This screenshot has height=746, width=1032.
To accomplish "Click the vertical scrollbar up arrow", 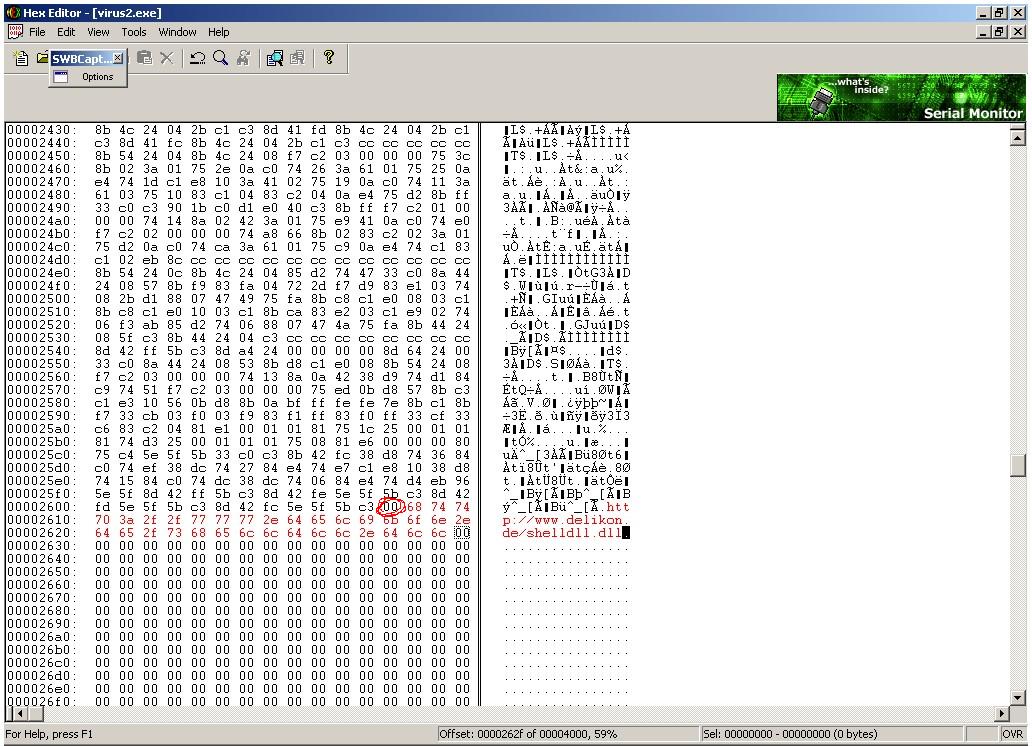I will click(x=1018, y=137).
